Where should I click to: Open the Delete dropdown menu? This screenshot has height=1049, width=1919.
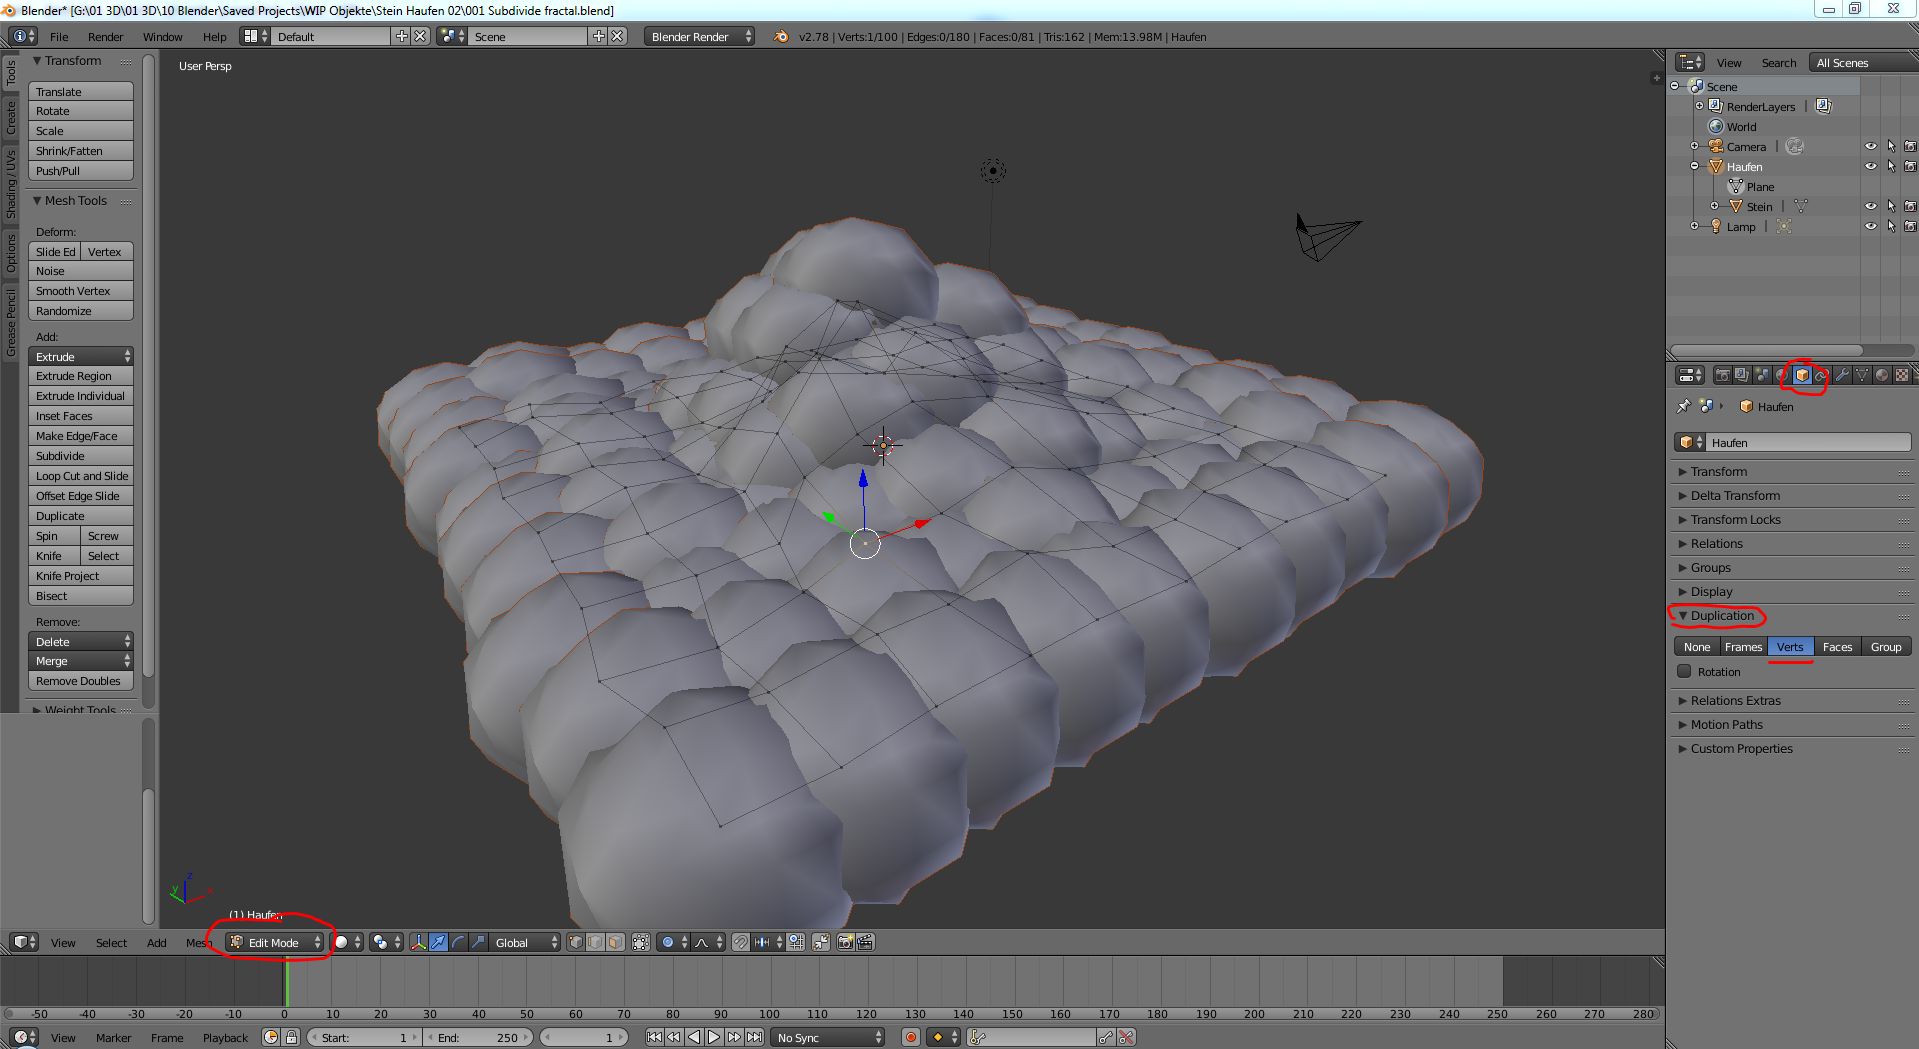pos(81,641)
